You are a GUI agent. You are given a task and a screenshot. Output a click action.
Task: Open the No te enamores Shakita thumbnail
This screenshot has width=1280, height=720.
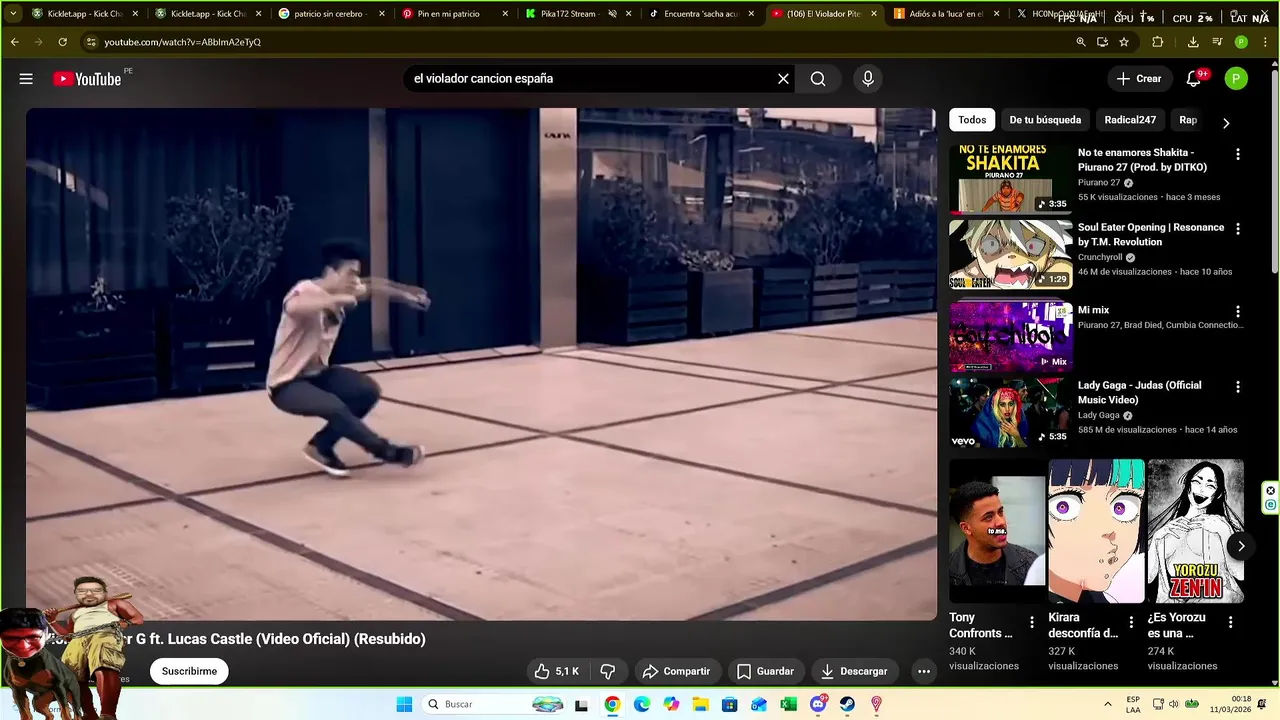point(1010,179)
